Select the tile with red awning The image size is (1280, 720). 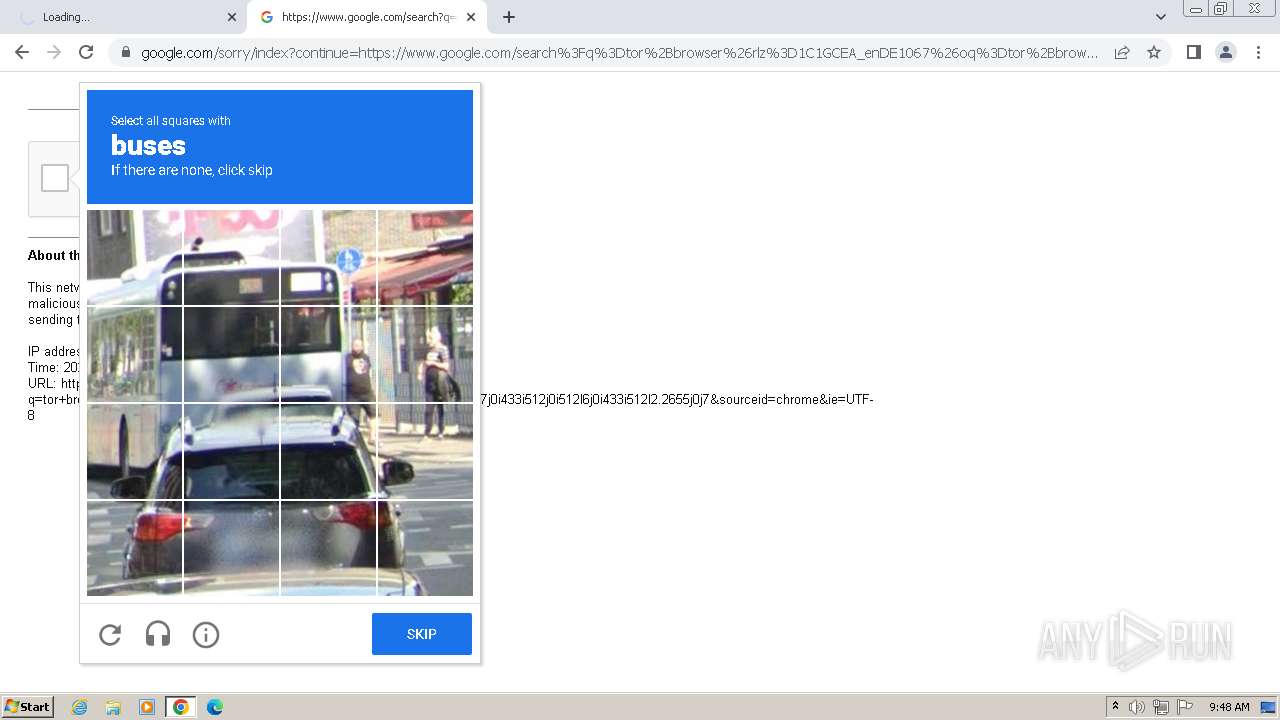click(x=425, y=258)
